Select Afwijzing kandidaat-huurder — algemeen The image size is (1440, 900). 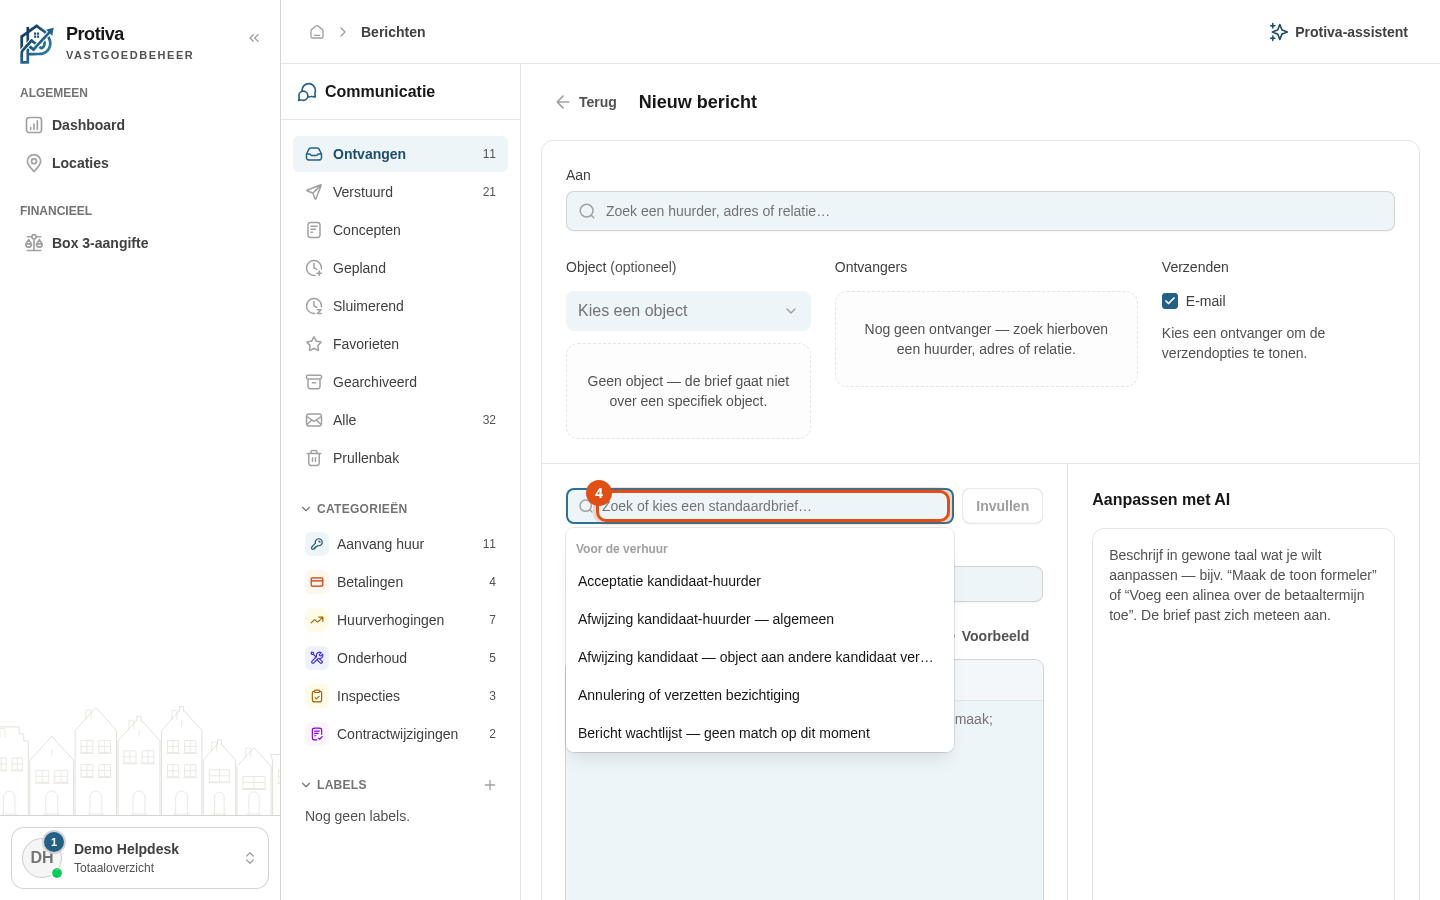(x=760, y=619)
